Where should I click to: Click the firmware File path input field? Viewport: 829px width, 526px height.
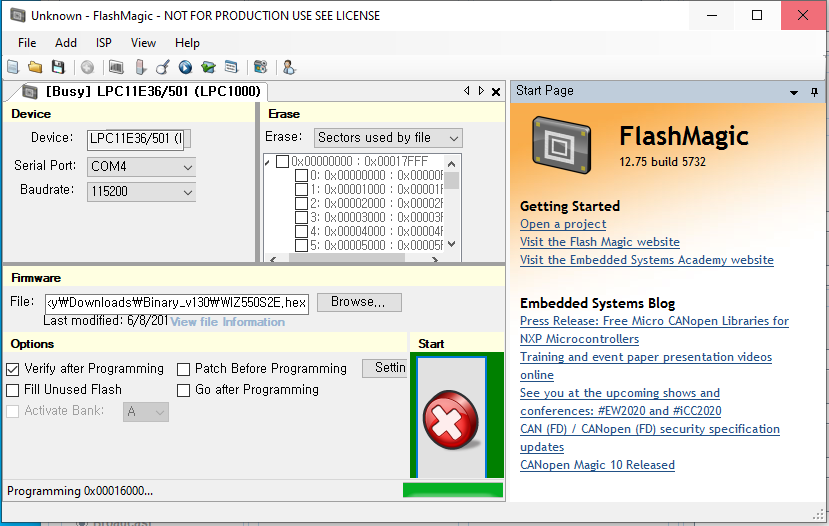[177, 303]
